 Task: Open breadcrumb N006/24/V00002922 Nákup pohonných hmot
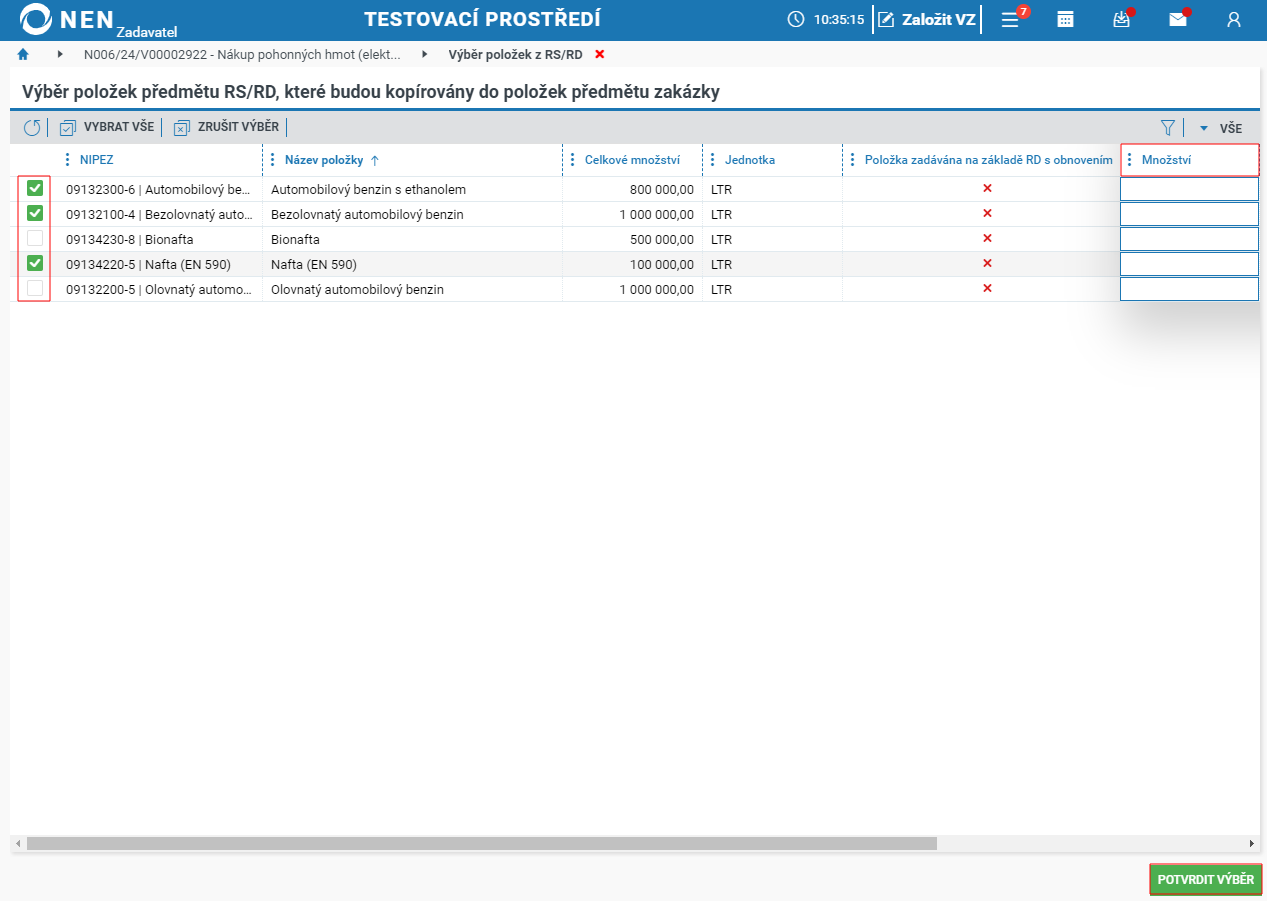coord(242,54)
